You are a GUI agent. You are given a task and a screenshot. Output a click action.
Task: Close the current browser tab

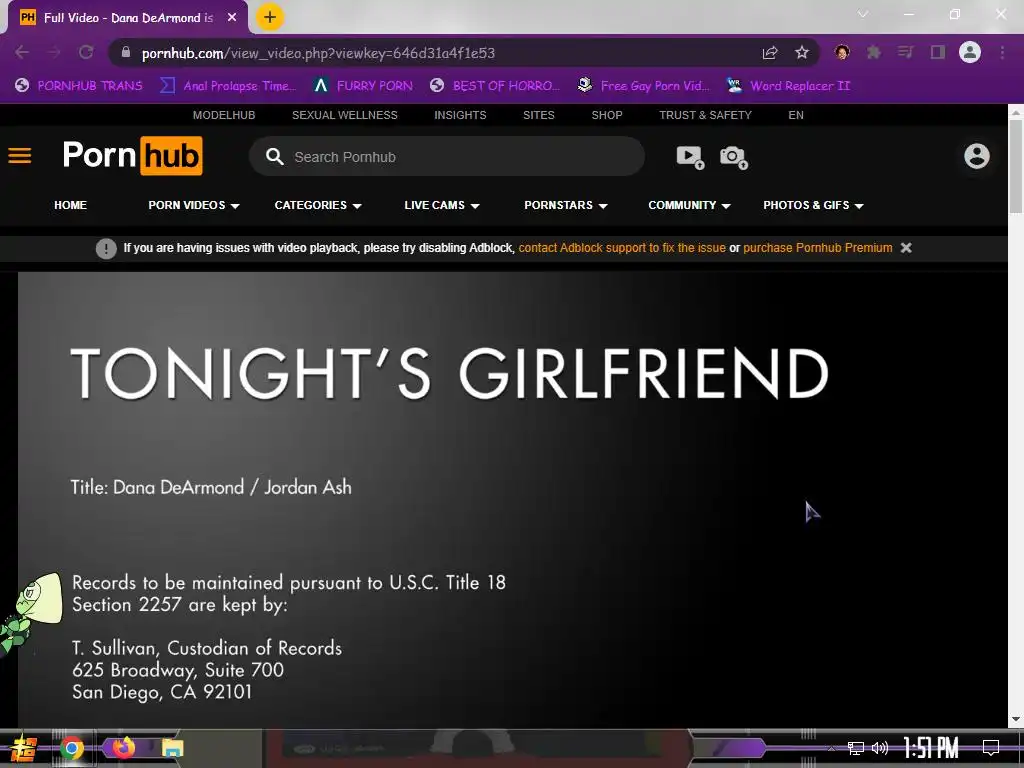[232, 18]
